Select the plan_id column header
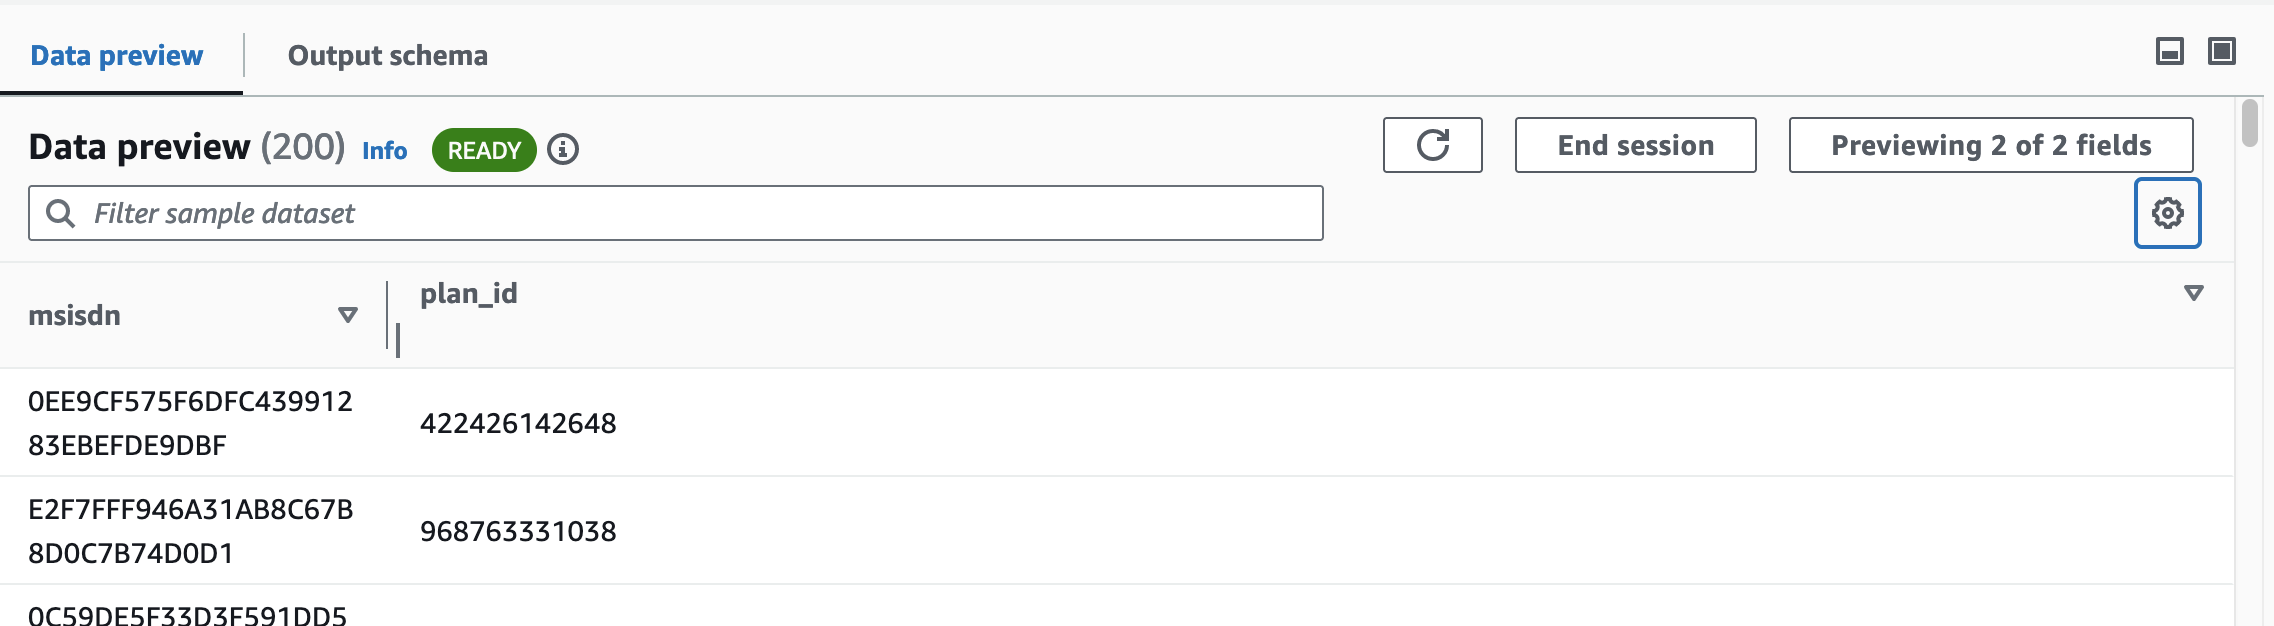2274x626 pixels. (468, 294)
